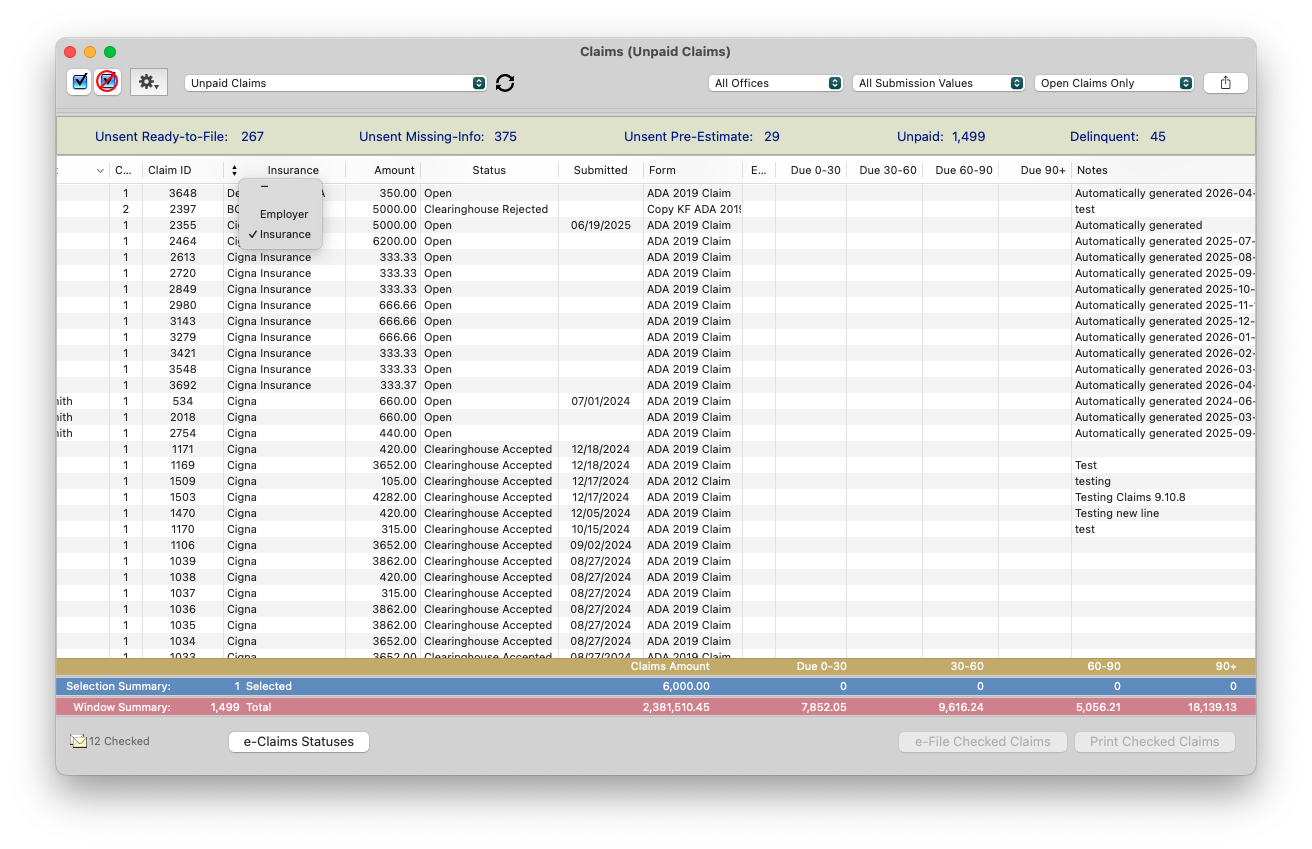This screenshot has width=1312, height=849.
Task: Click the 333.37 amount cell
Action: pyautogui.click(x=398, y=385)
